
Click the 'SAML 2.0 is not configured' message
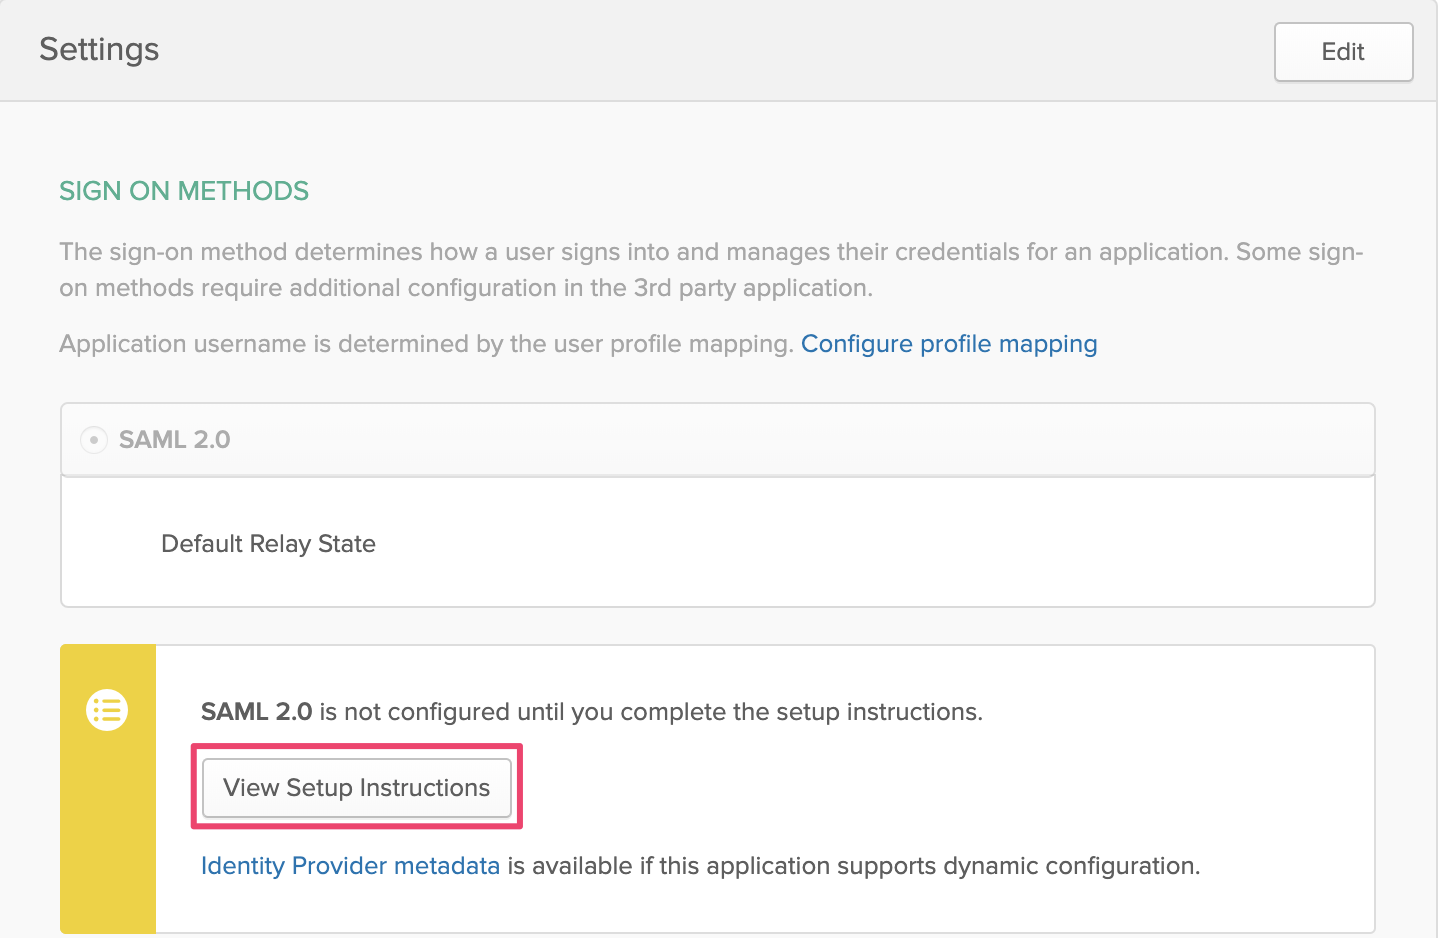pos(592,712)
